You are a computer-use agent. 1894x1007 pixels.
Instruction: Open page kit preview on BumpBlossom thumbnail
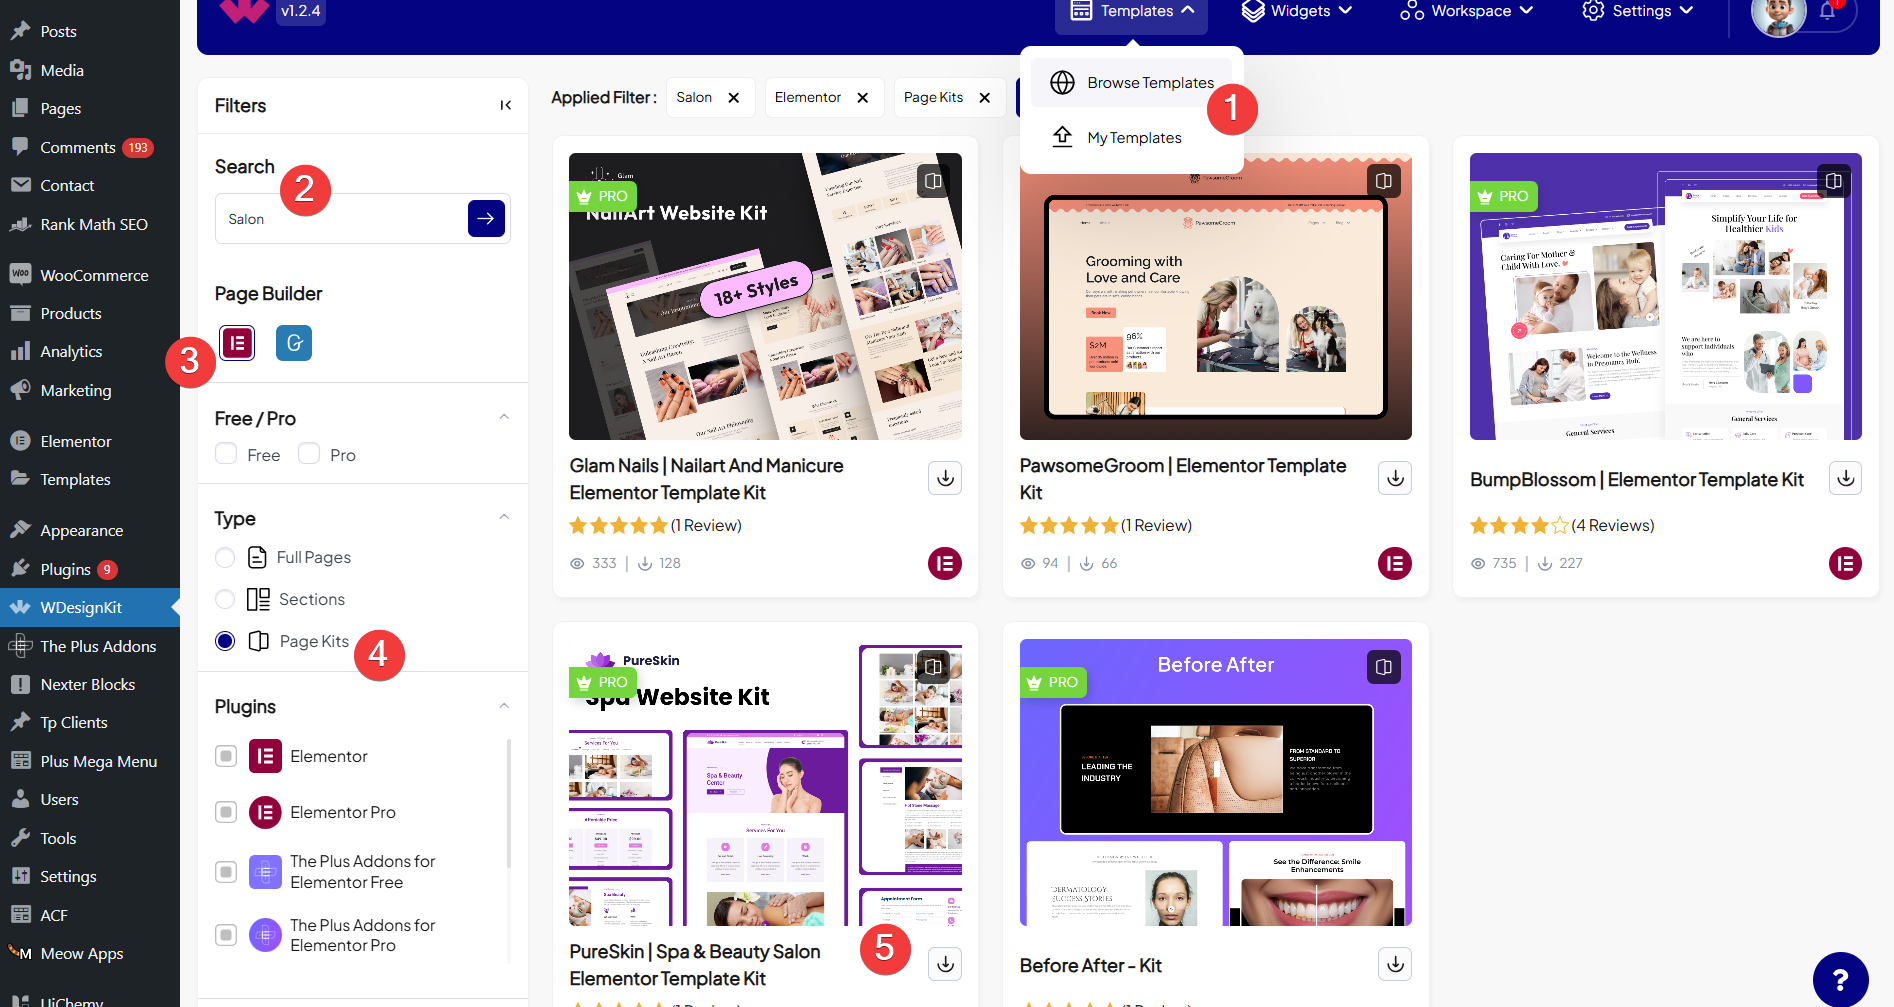point(1834,181)
